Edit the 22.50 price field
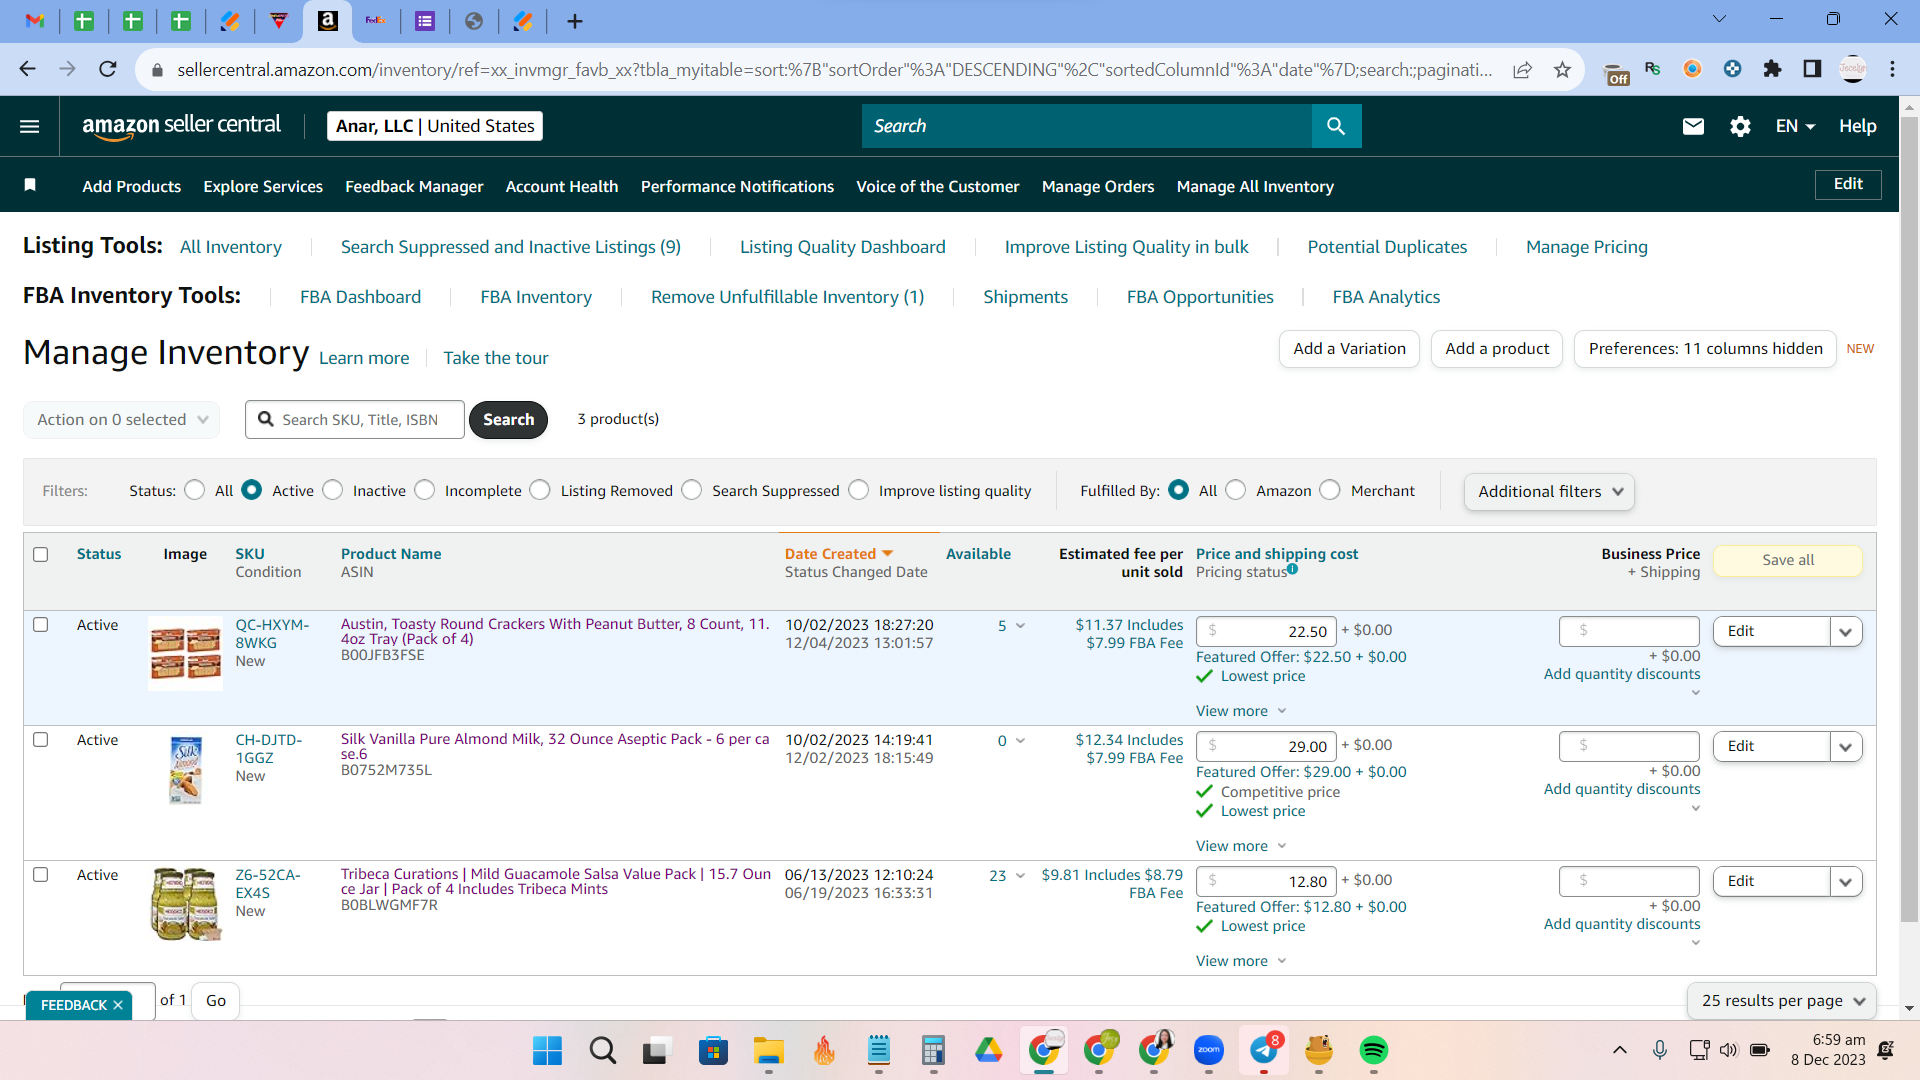Image resolution: width=1920 pixels, height=1080 pixels. click(1267, 631)
